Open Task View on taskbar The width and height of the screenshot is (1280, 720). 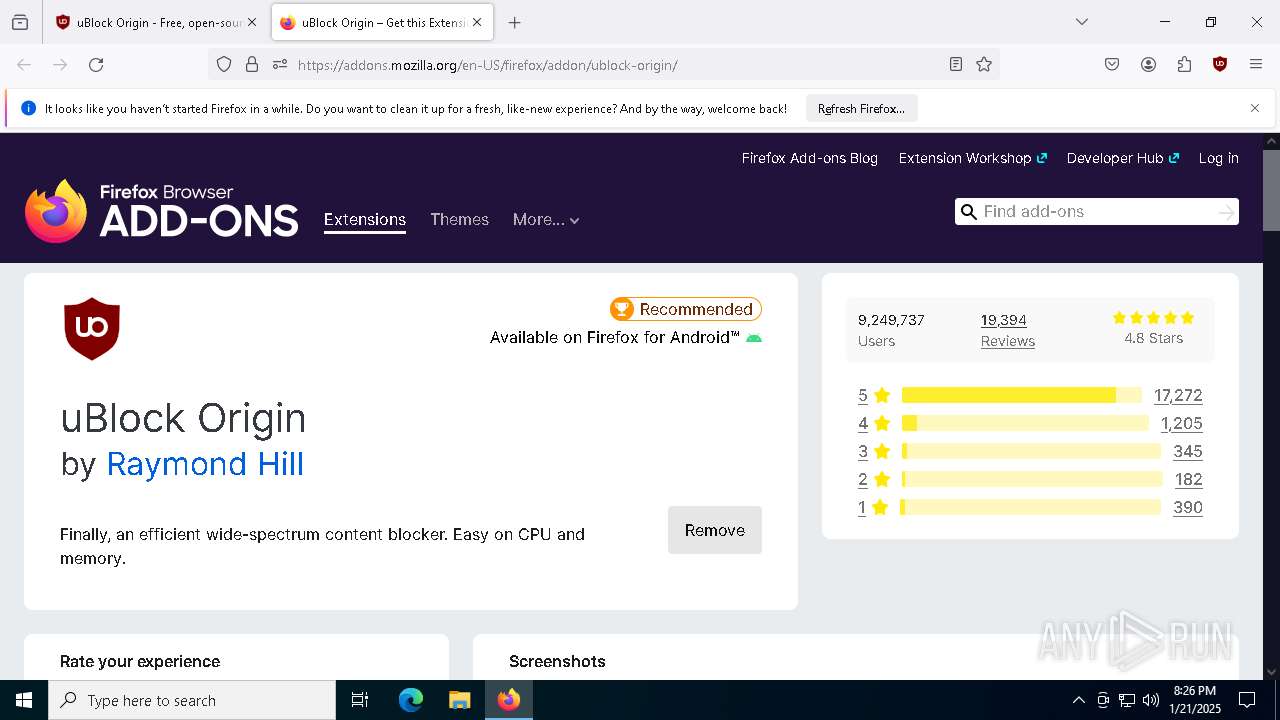coord(360,700)
